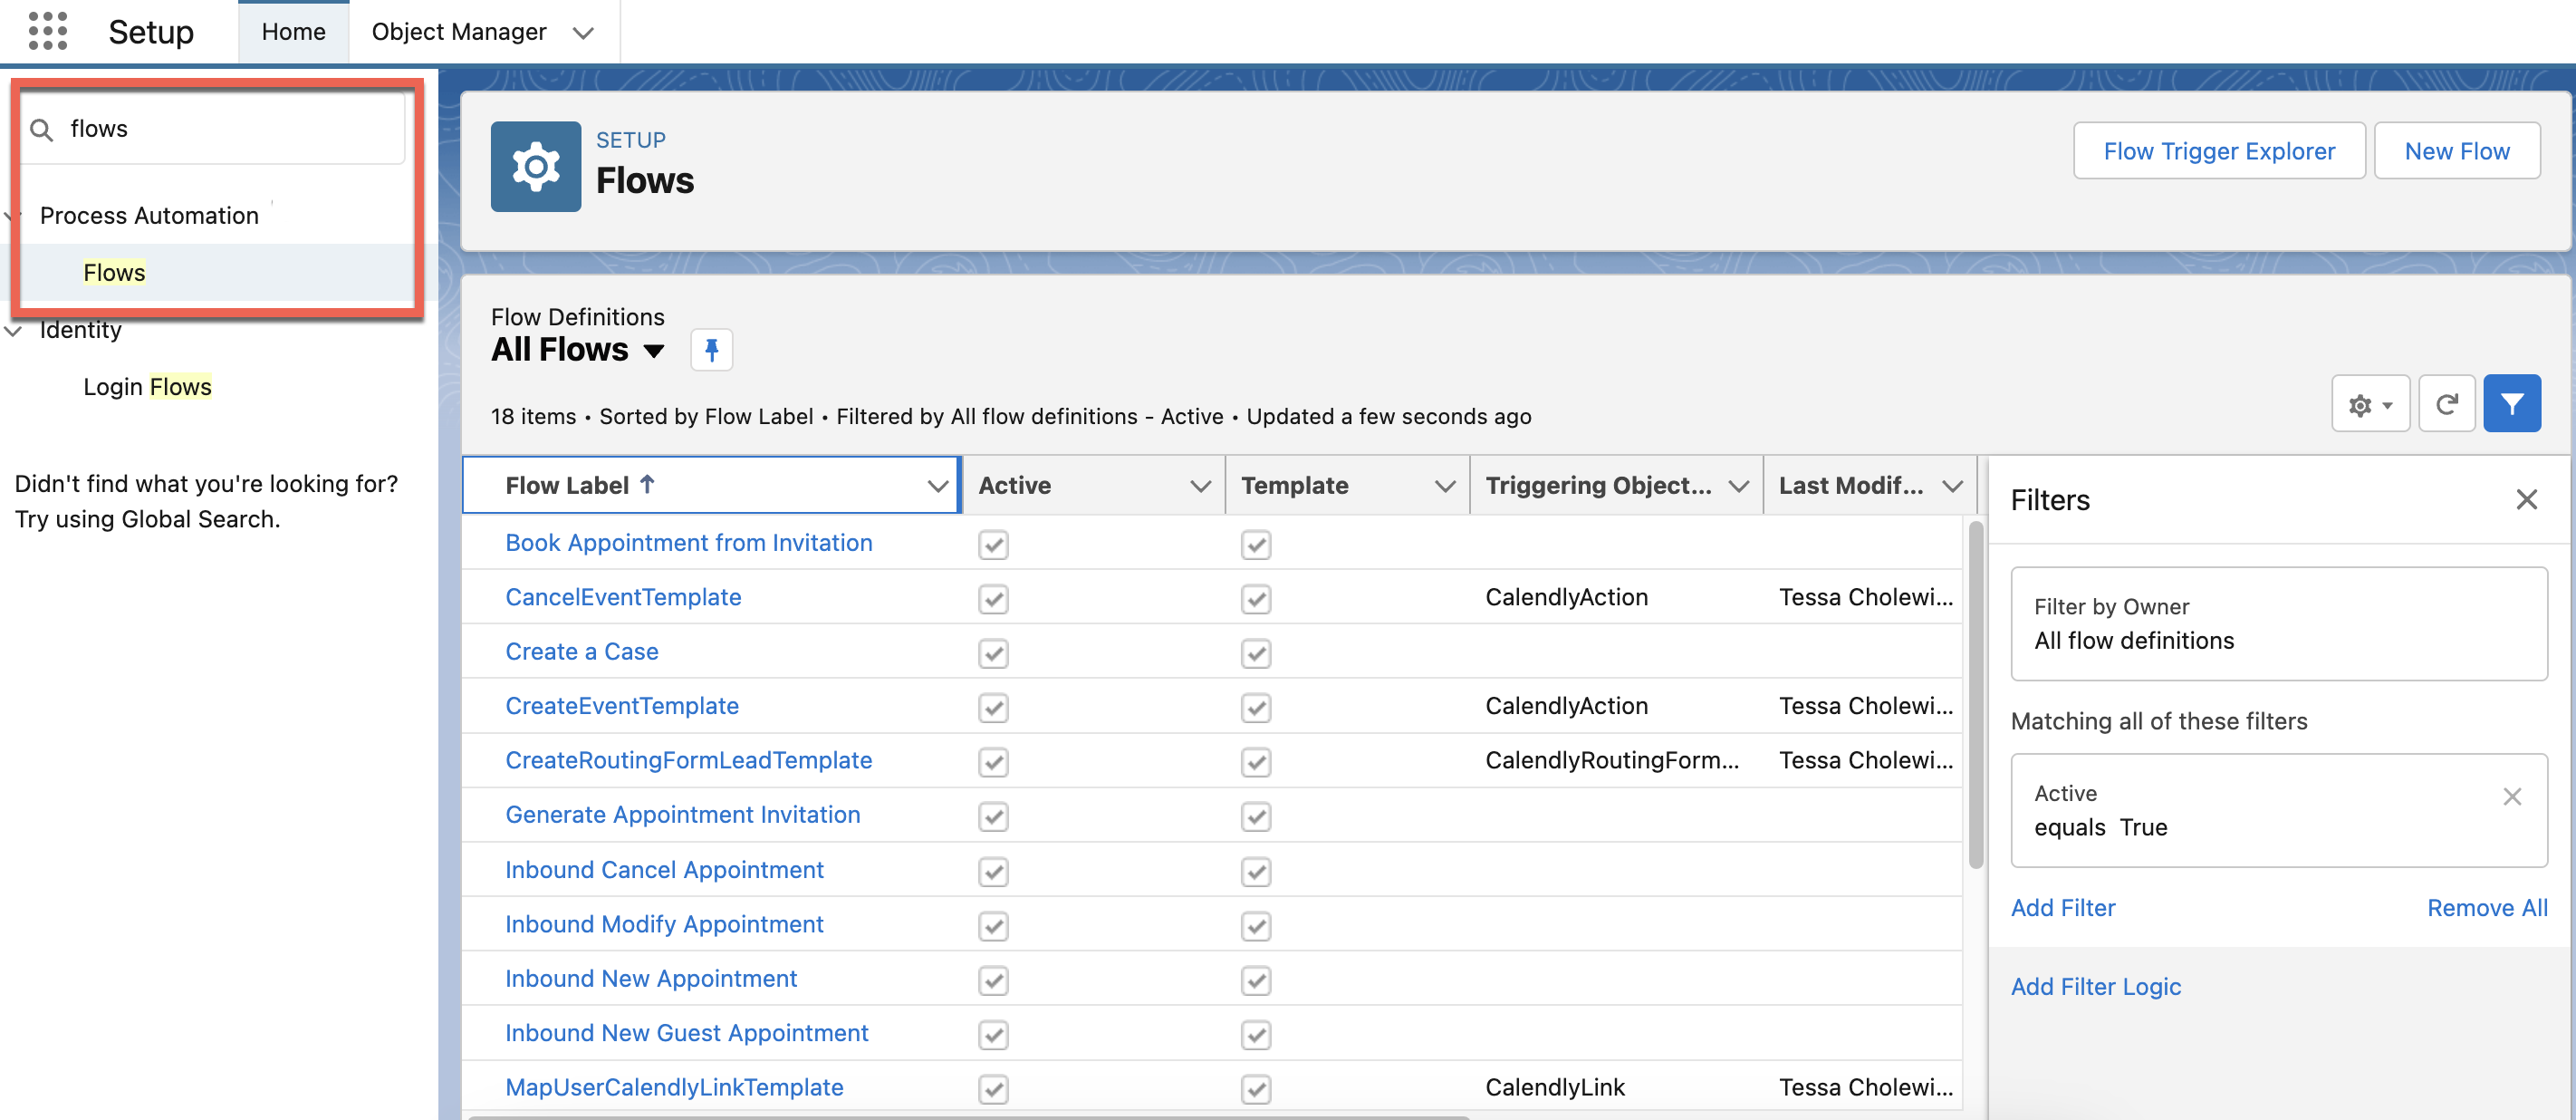The image size is (2576, 1120).
Task: Click the Flow Trigger Explorer button
Action: click(x=2218, y=151)
